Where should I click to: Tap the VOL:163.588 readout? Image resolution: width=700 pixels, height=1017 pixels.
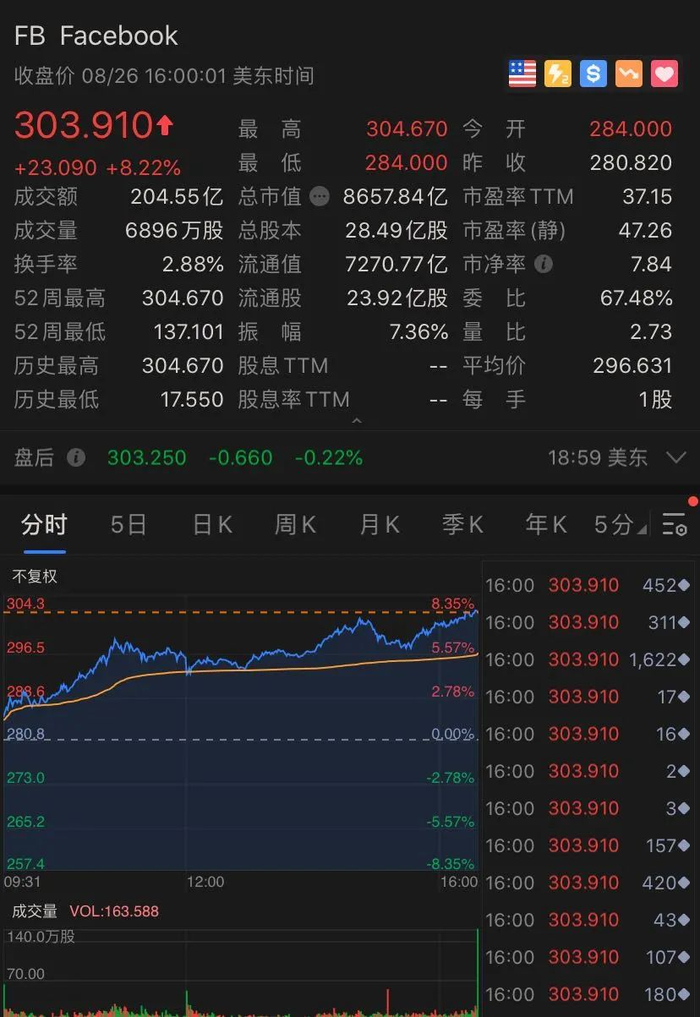[114, 911]
